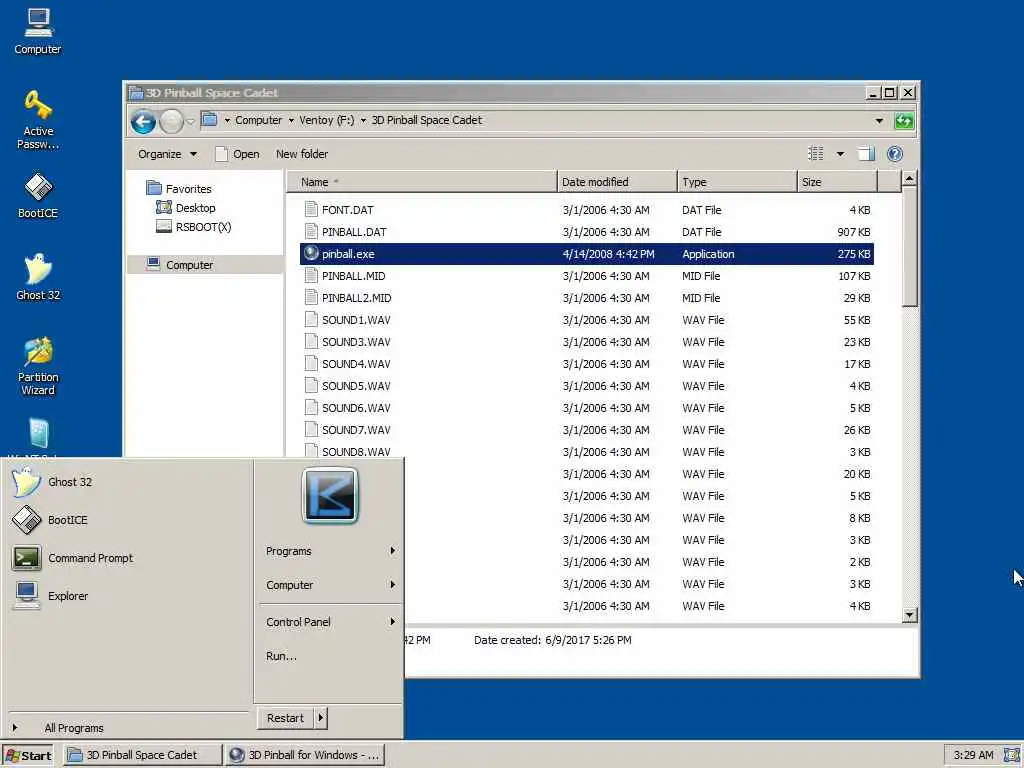Select RSBOOT(X) in navigation pane
This screenshot has height=768, width=1024.
coord(194,227)
